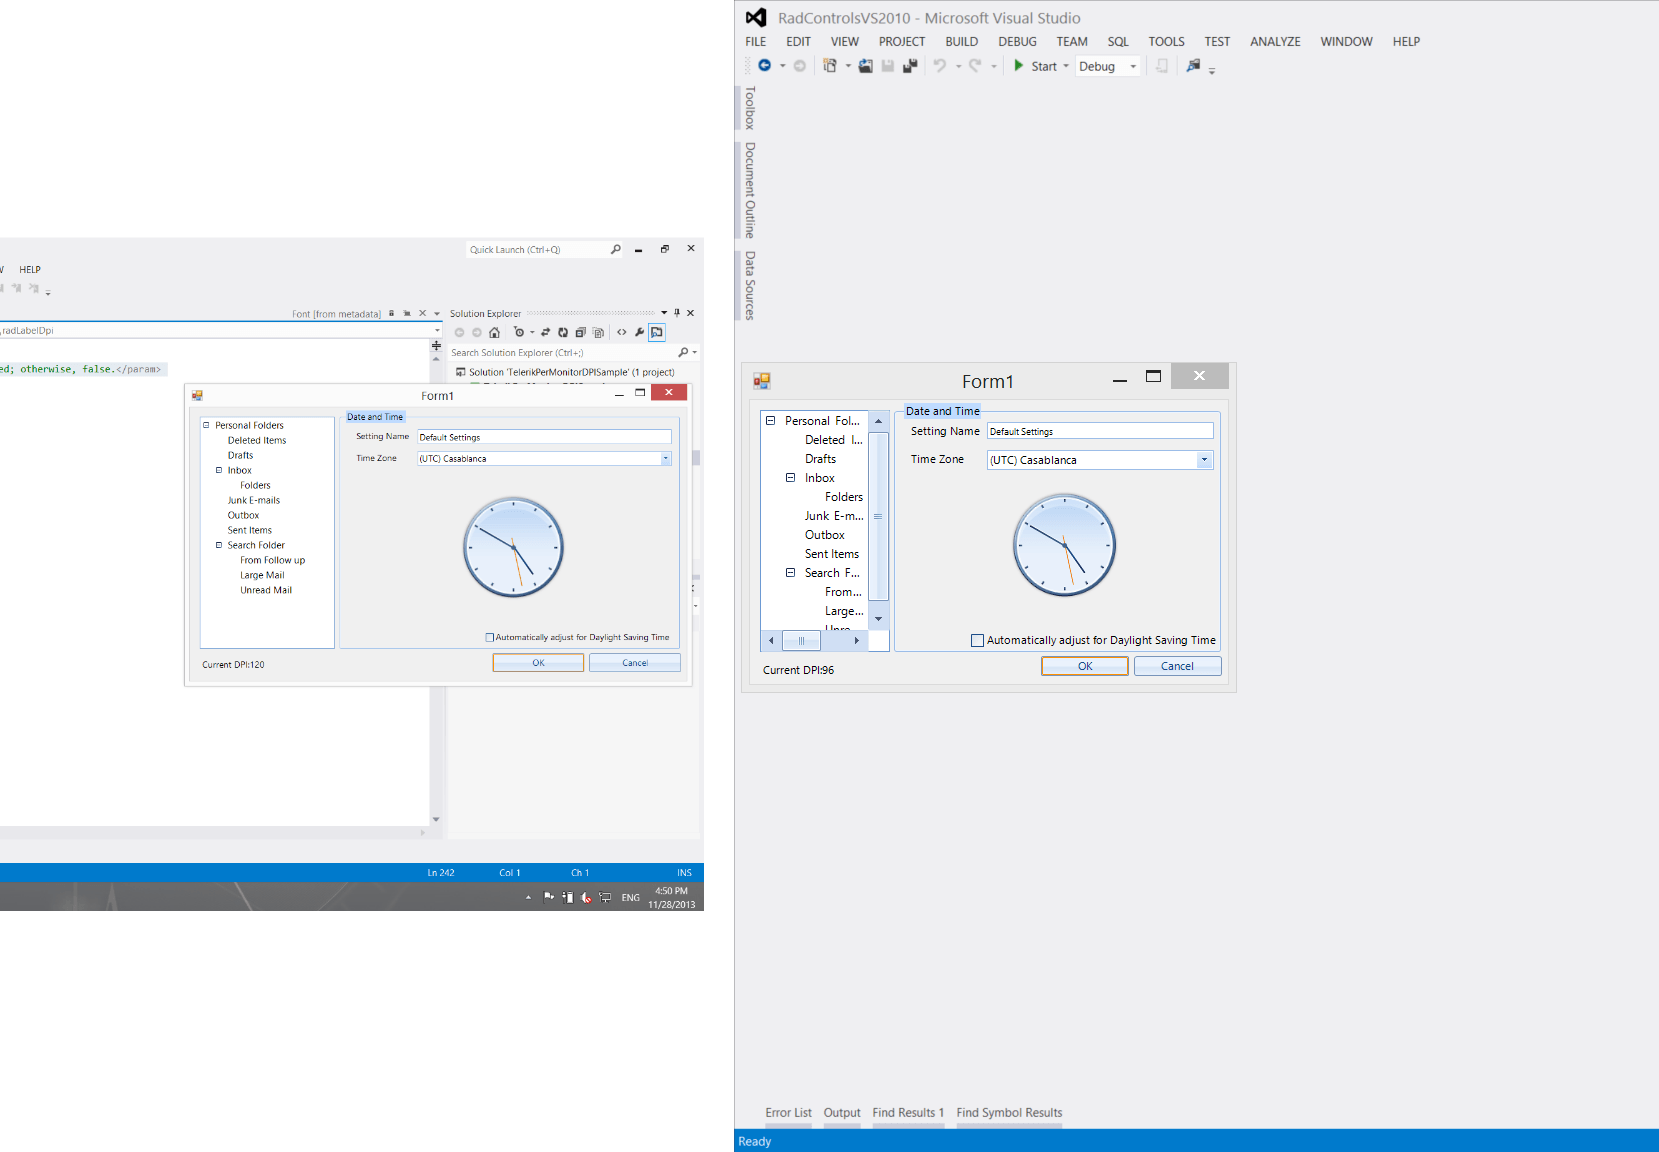Click the New Project icon in right toolbar

pos(830,66)
